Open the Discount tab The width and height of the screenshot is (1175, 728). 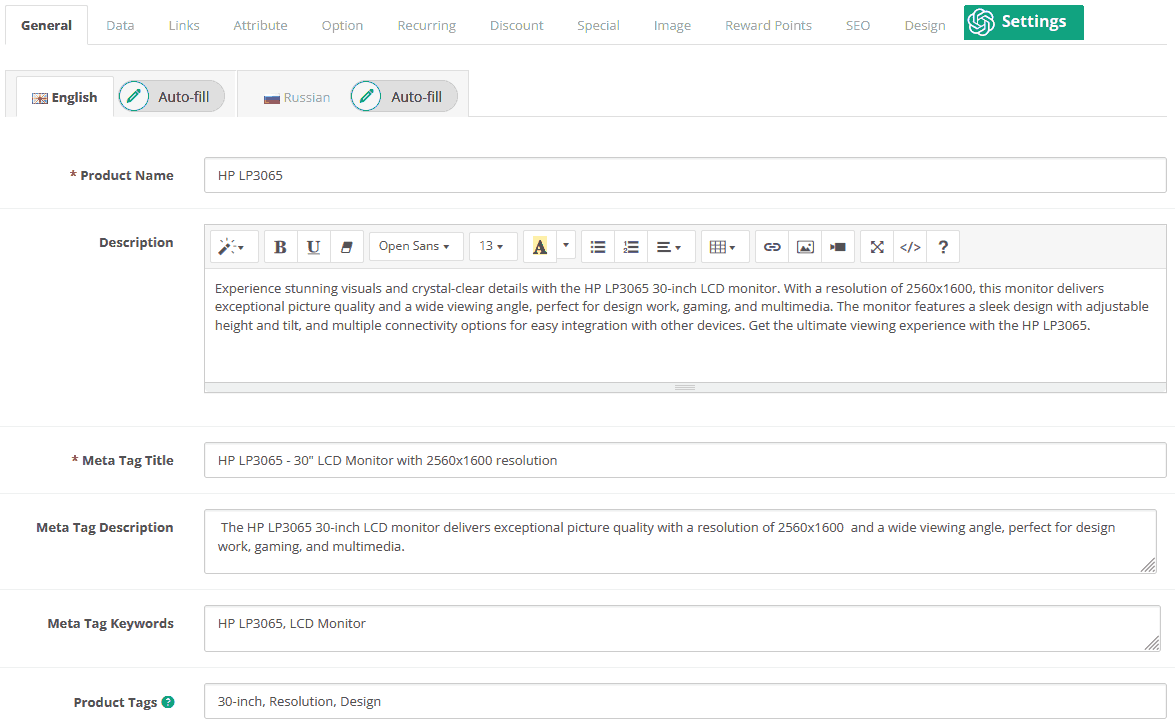point(516,25)
